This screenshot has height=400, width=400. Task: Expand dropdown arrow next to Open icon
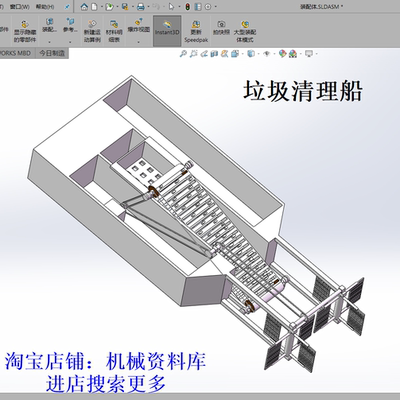[x=117, y=7]
